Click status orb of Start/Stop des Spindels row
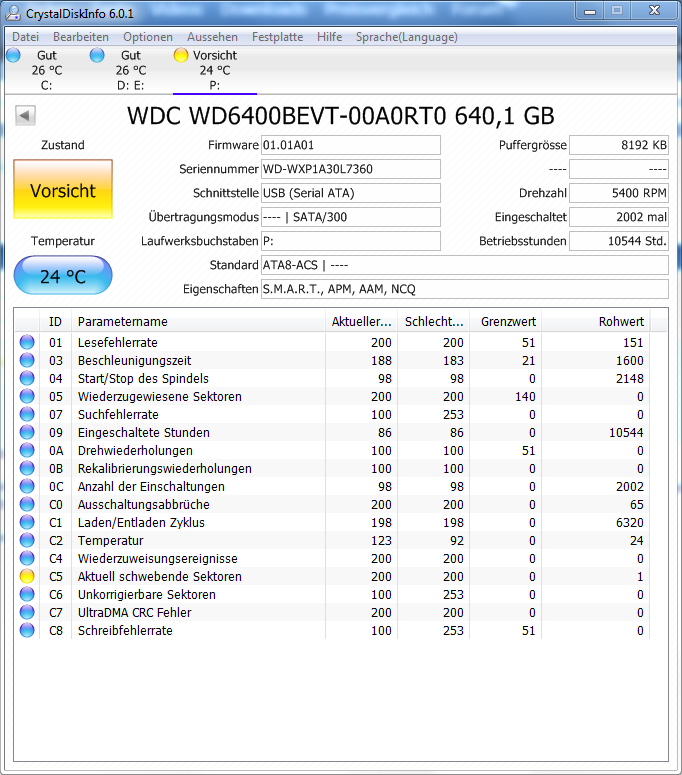Viewport: 682px width, 775px height. [x=27, y=378]
